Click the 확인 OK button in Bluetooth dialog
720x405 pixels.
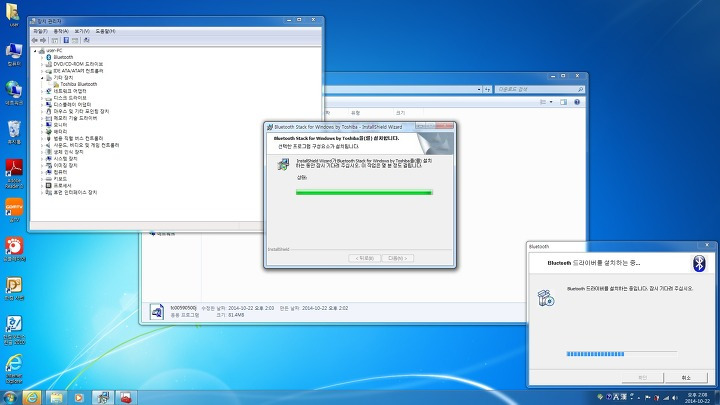(642, 377)
